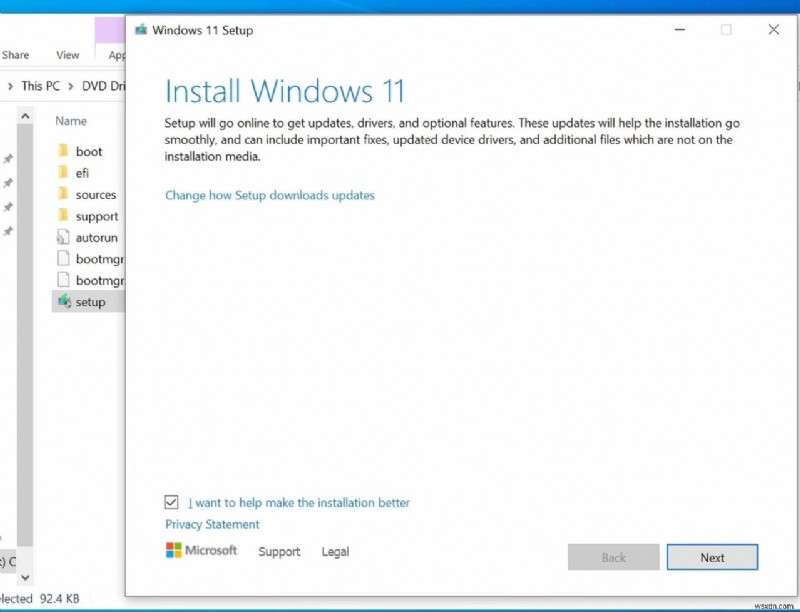The width and height of the screenshot is (800, 612).
Task: Select the first bootmgr file
Action: [99, 258]
